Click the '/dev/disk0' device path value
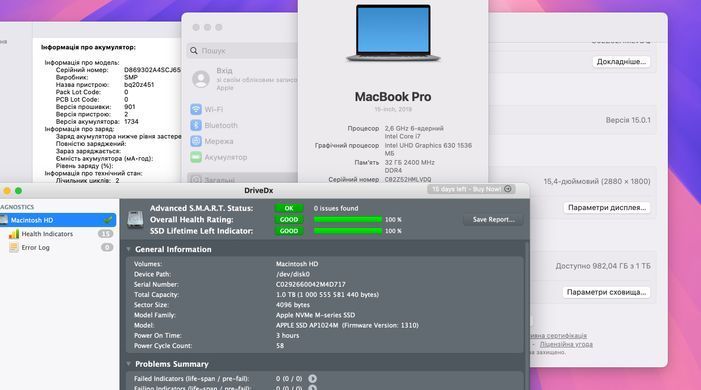701x390 pixels. click(x=292, y=274)
